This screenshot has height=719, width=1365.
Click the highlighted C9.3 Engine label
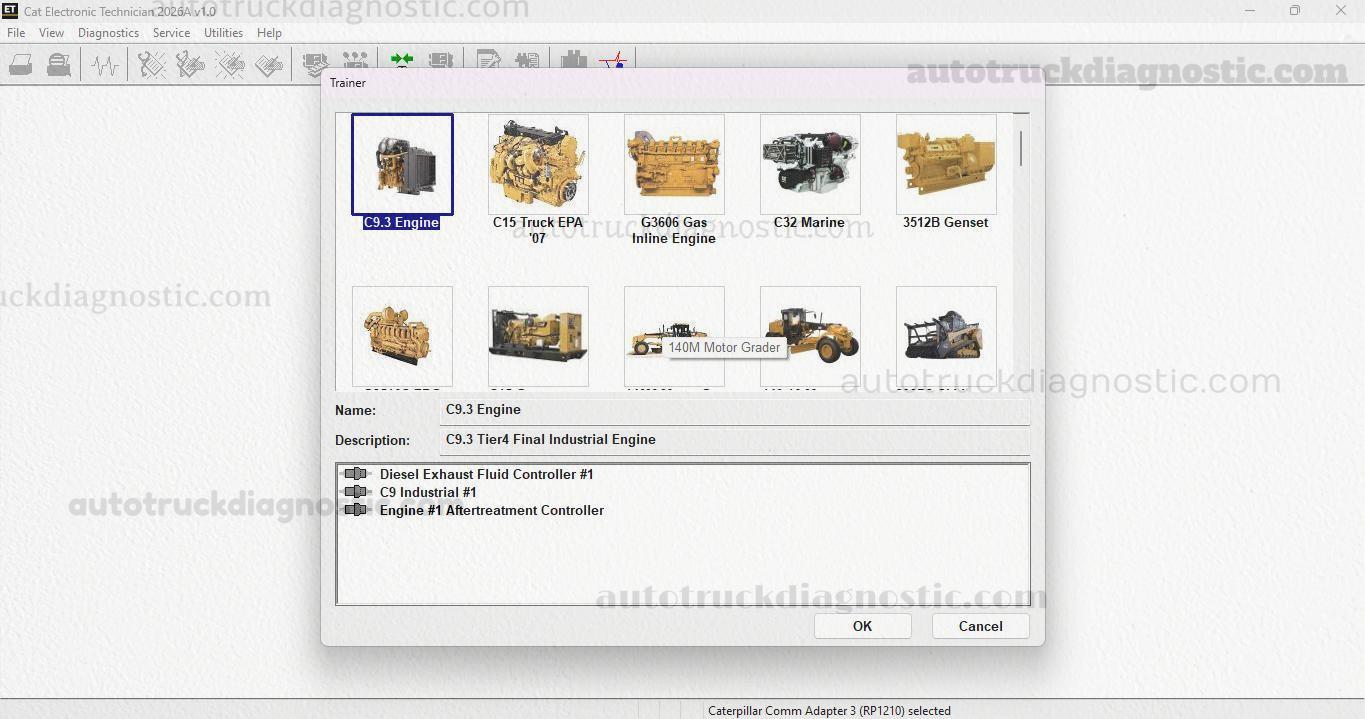401,223
